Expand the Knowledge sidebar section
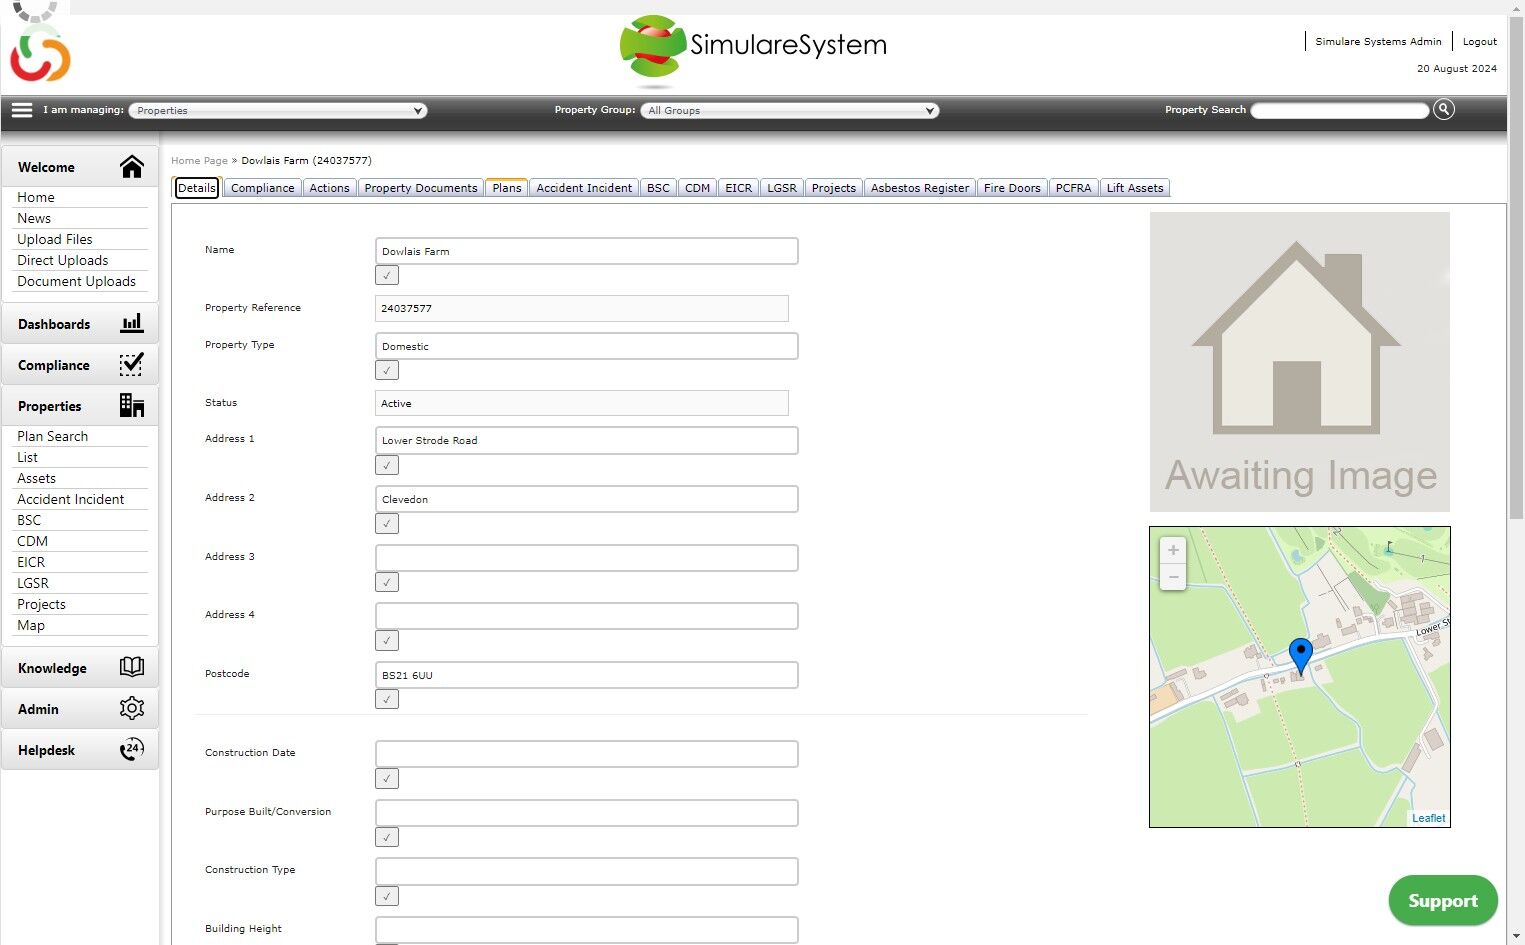 [80, 668]
